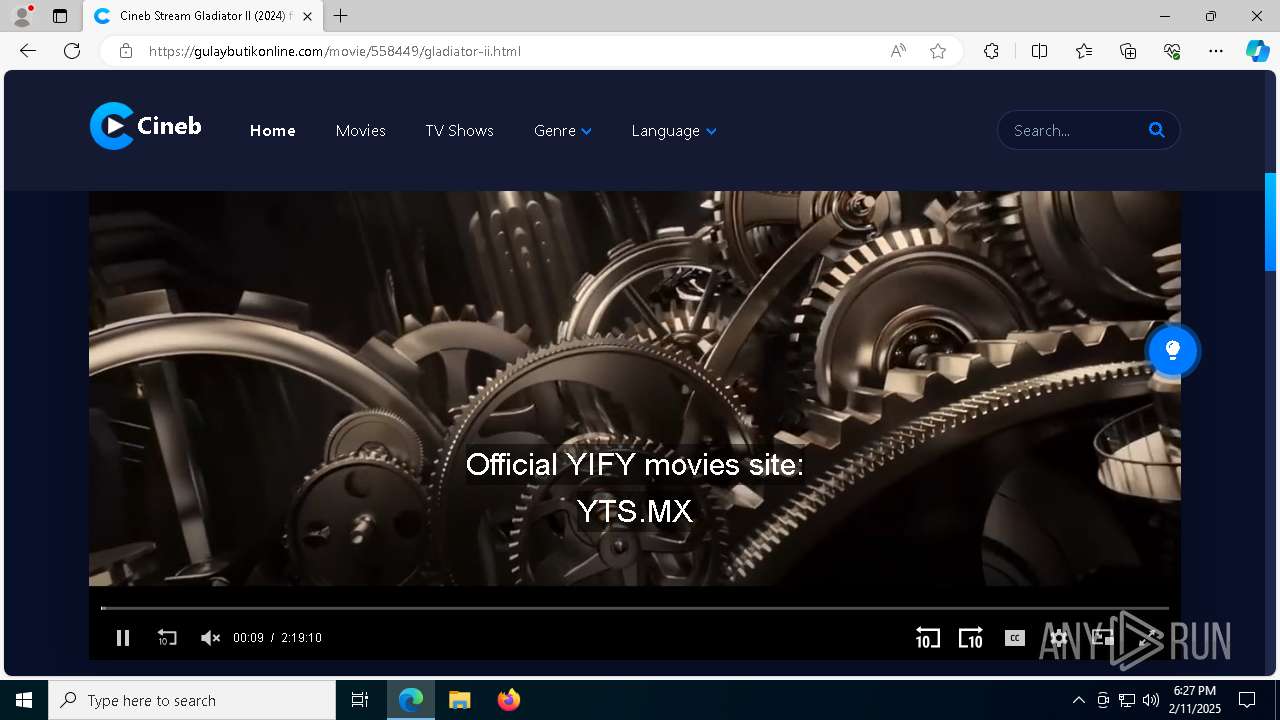Open Split screen view
The height and width of the screenshot is (720, 1280).
click(1039, 51)
